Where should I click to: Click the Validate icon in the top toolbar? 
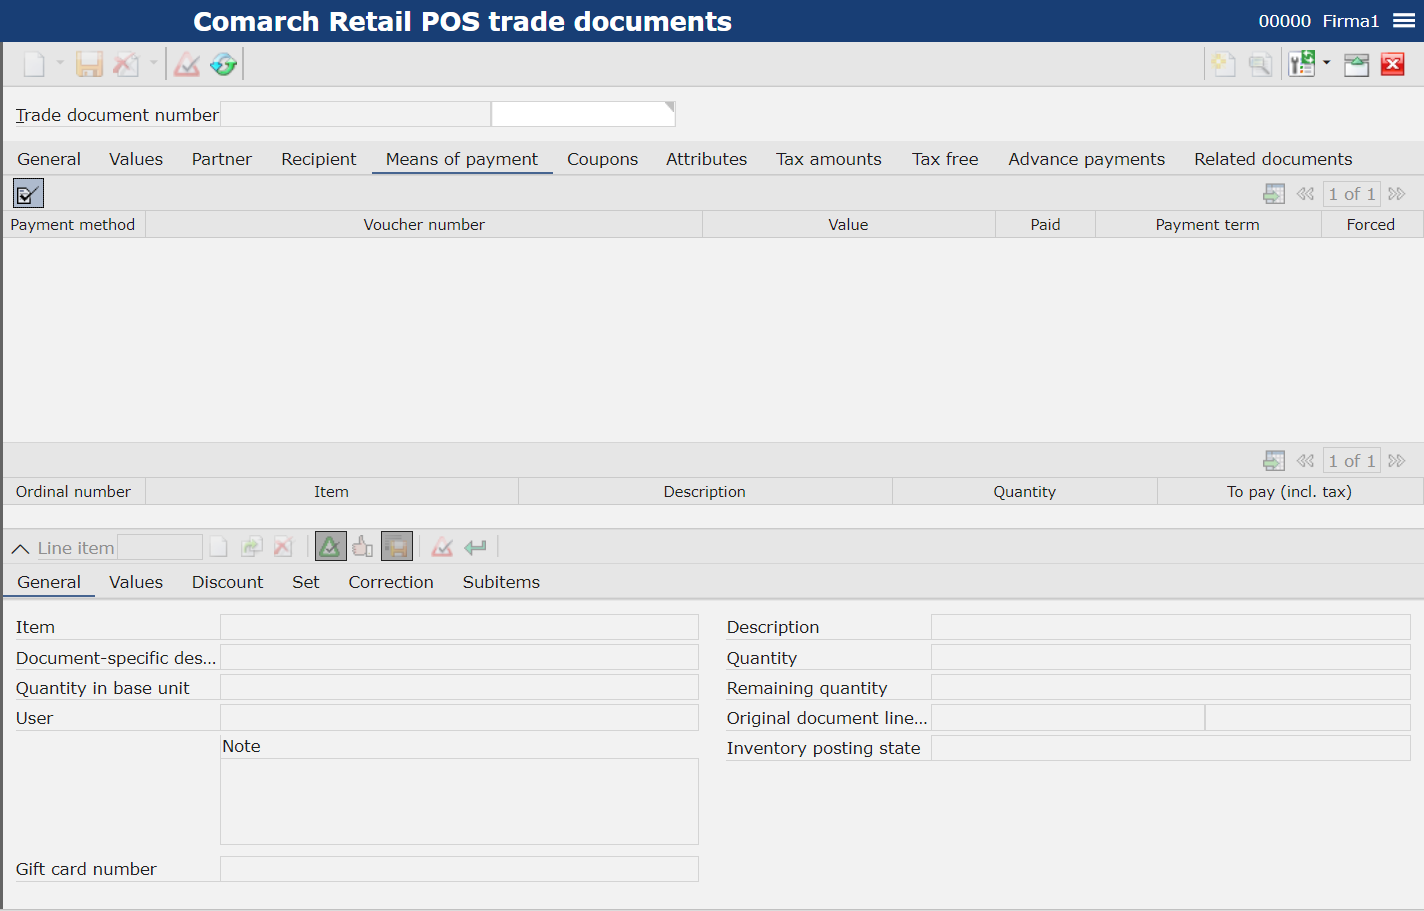point(187,65)
